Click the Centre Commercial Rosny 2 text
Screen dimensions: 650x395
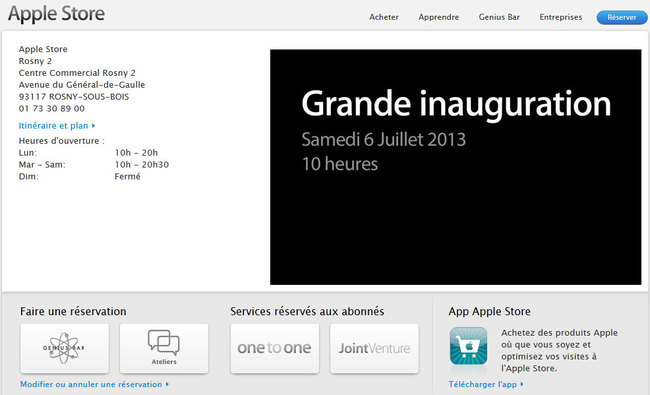[77, 73]
